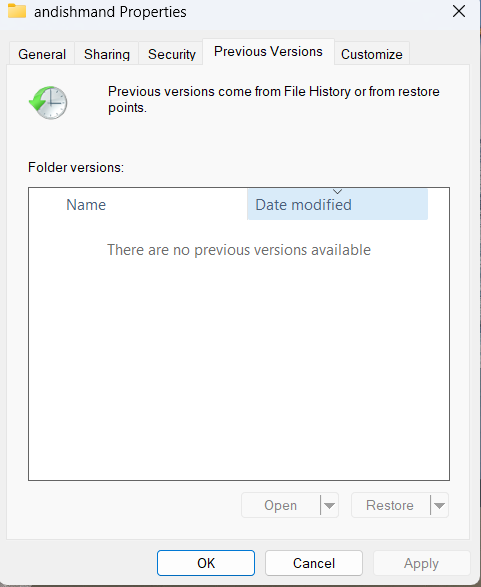Expand the Open button dropdown arrow
Image resolution: width=481 pixels, height=587 pixels.
click(329, 506)
